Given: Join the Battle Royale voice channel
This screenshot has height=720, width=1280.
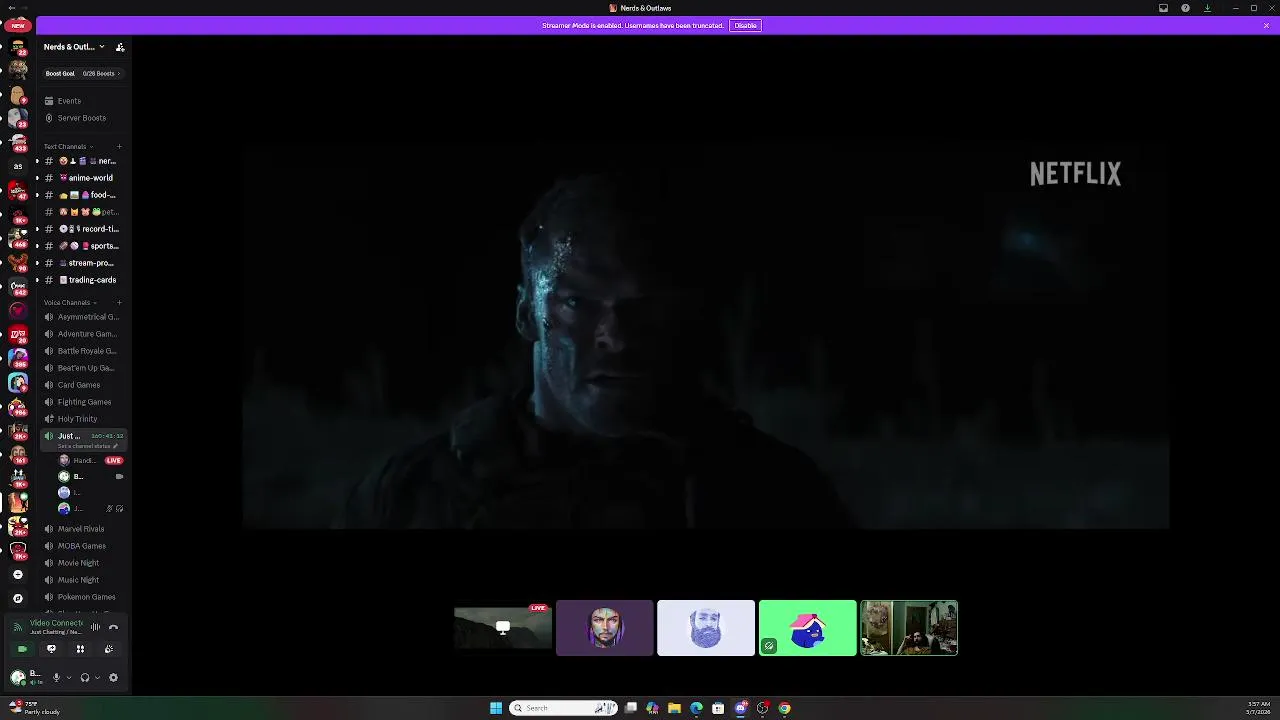Looking at the screenshot, I should pos(83,351).
